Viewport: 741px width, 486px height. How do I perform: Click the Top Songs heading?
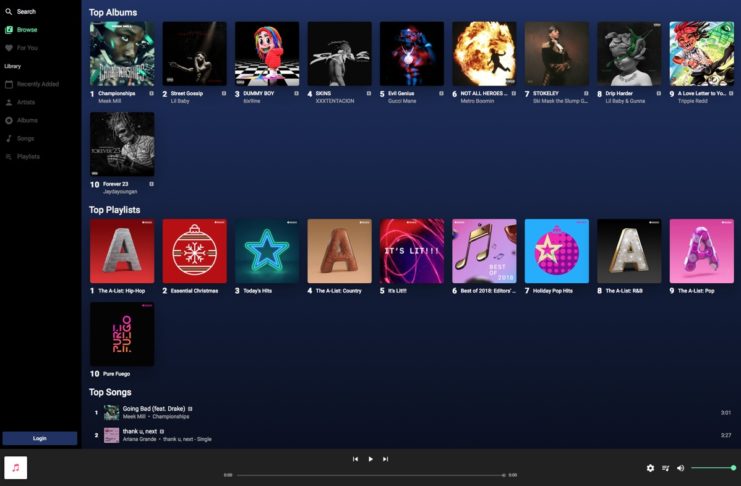point(110,392)
